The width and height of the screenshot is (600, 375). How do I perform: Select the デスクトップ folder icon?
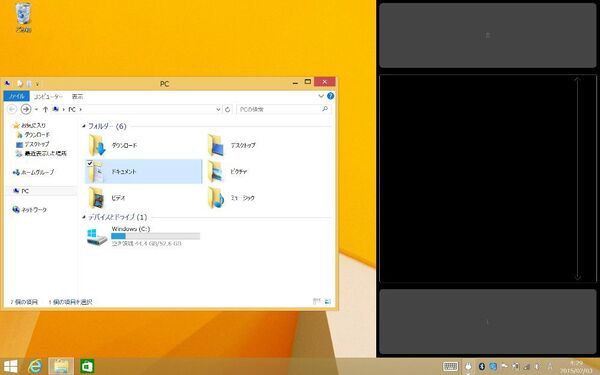point(216,145)
